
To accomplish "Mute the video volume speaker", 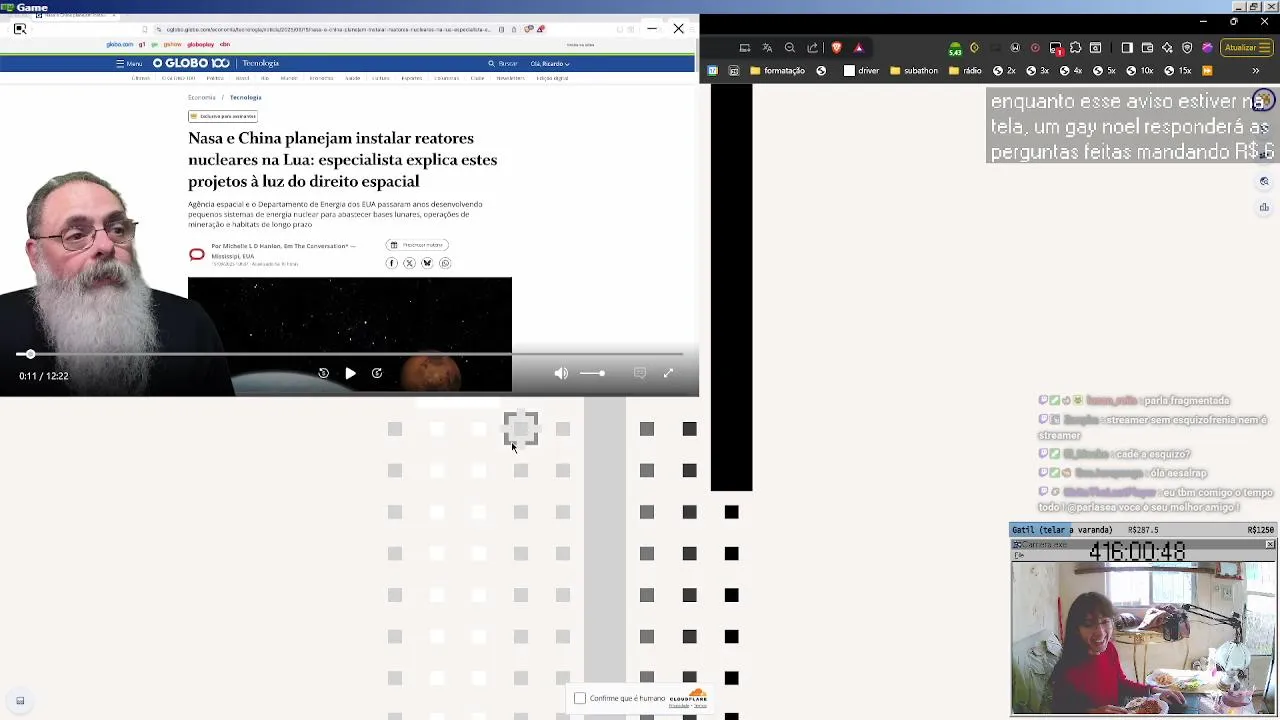I will pyautogui.click(x=561, y=373).
